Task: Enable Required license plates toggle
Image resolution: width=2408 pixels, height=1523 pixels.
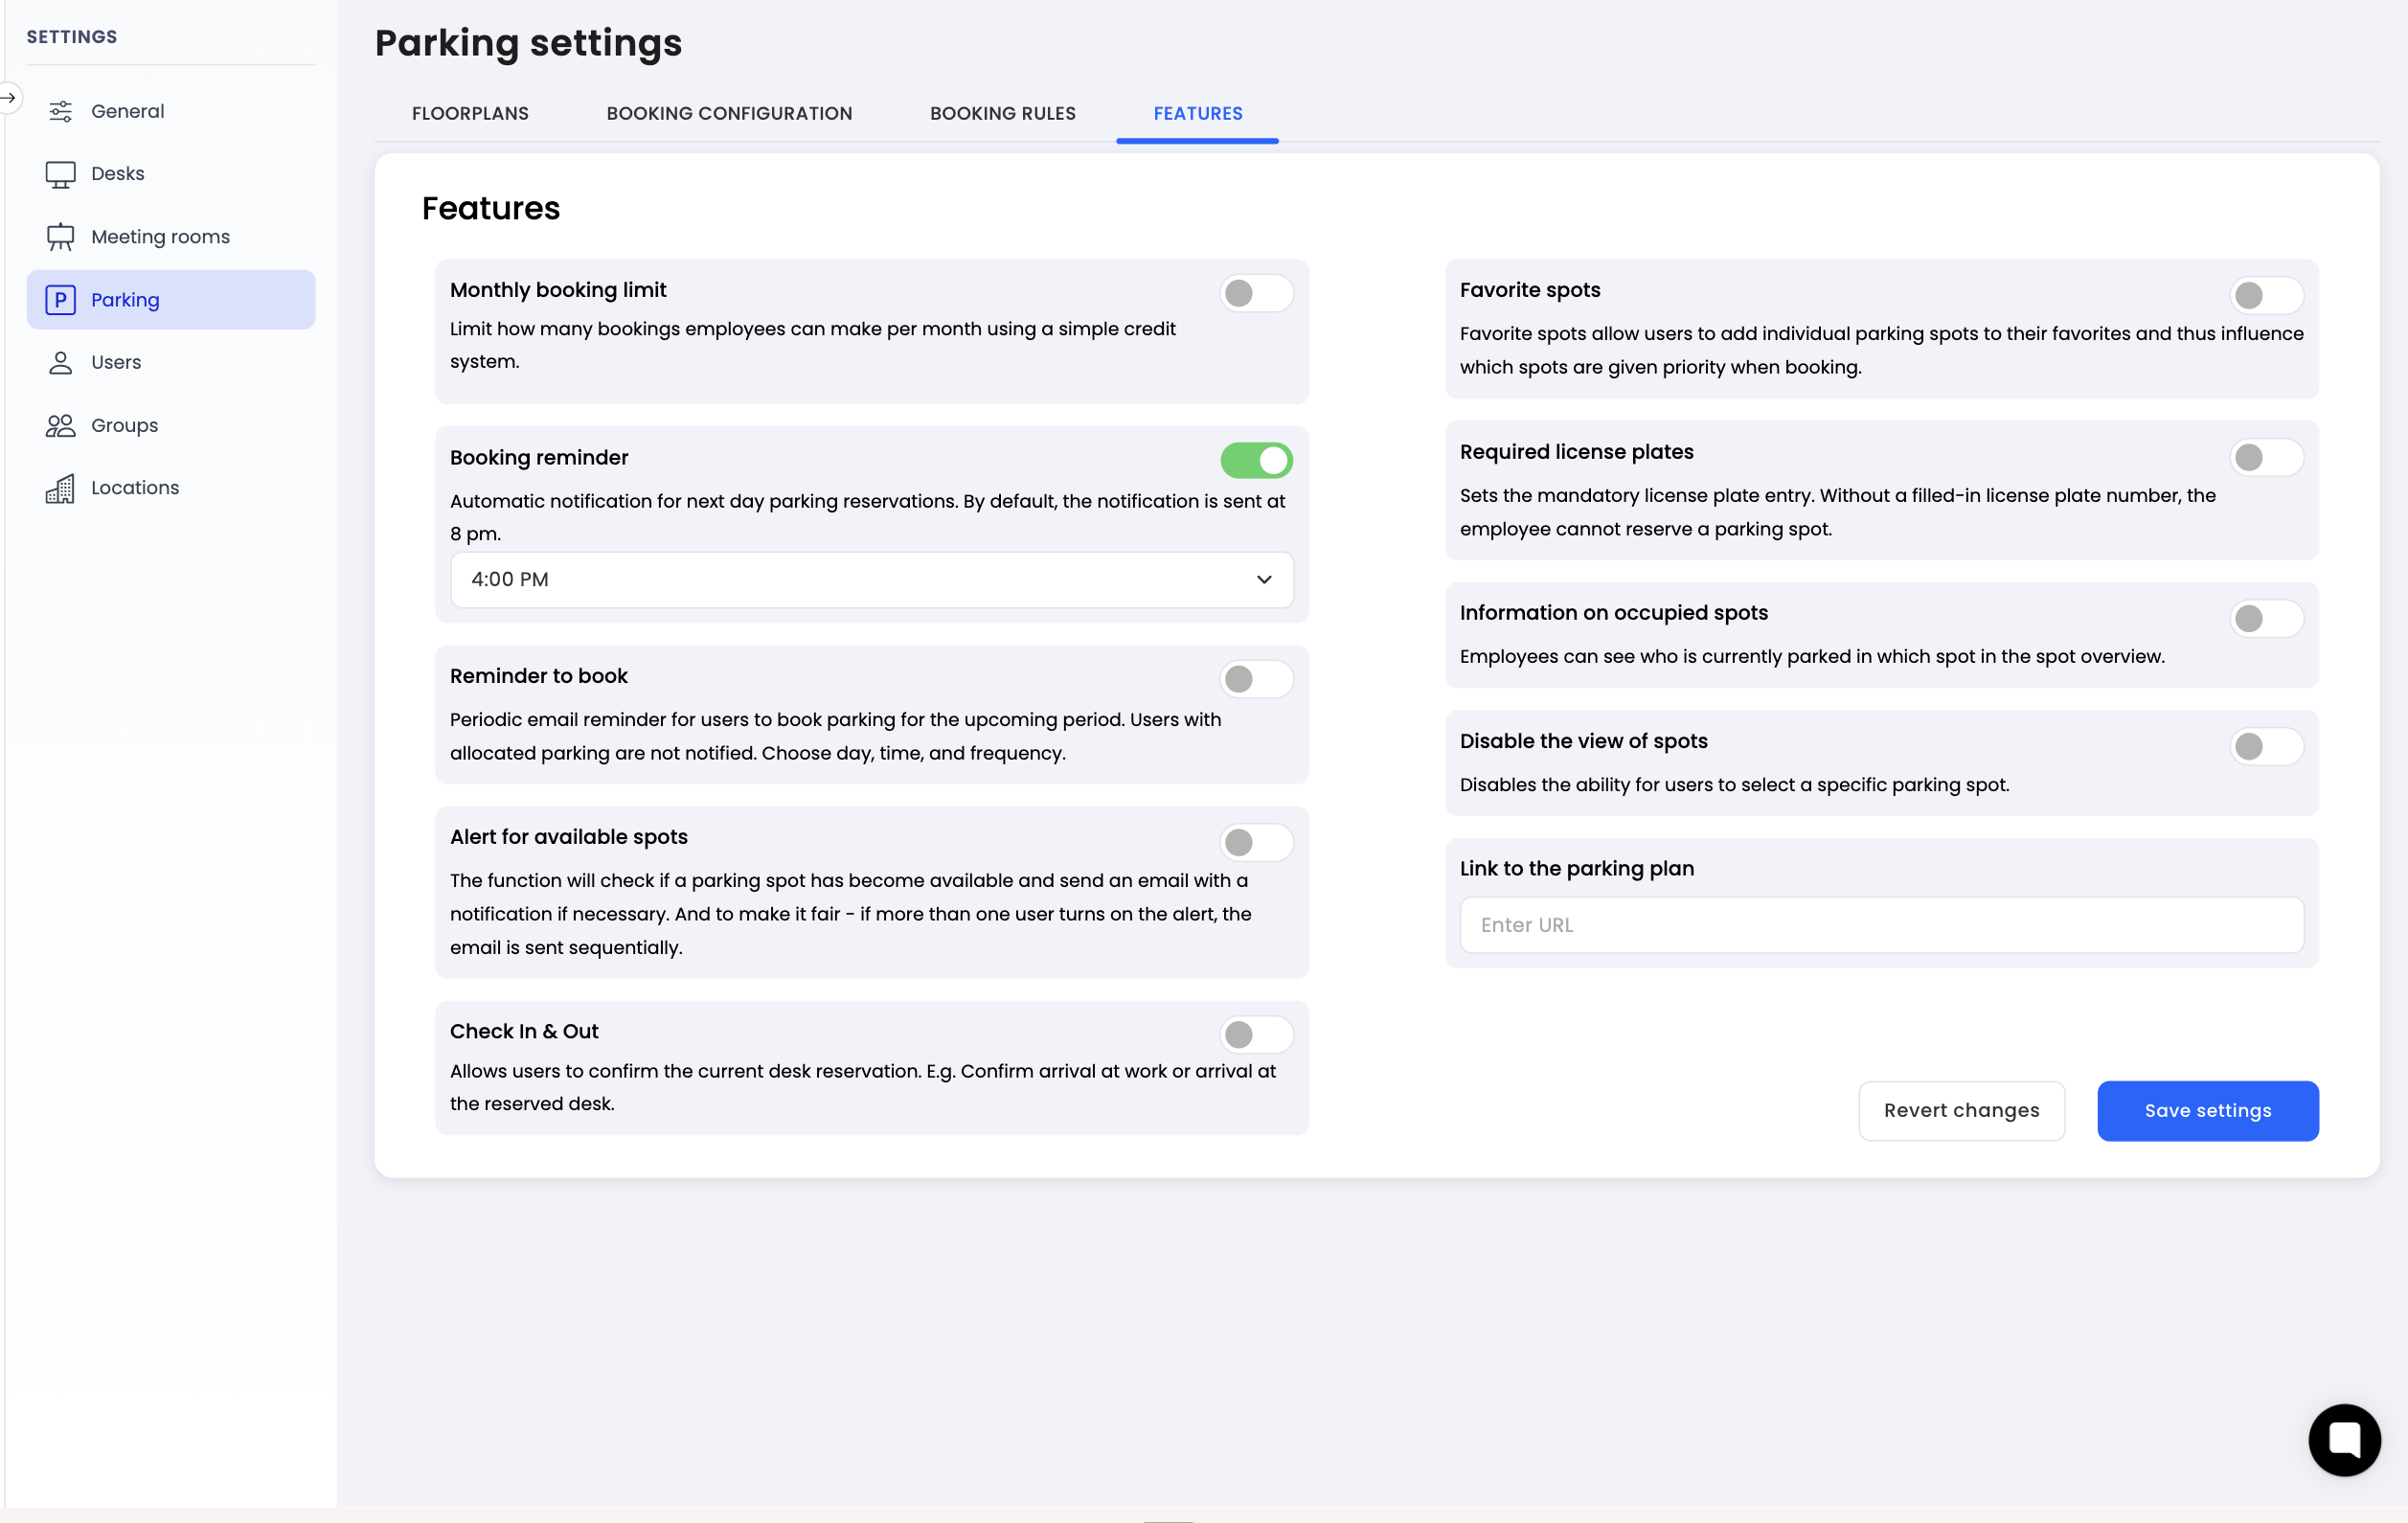Action: tap(2265, 457)
